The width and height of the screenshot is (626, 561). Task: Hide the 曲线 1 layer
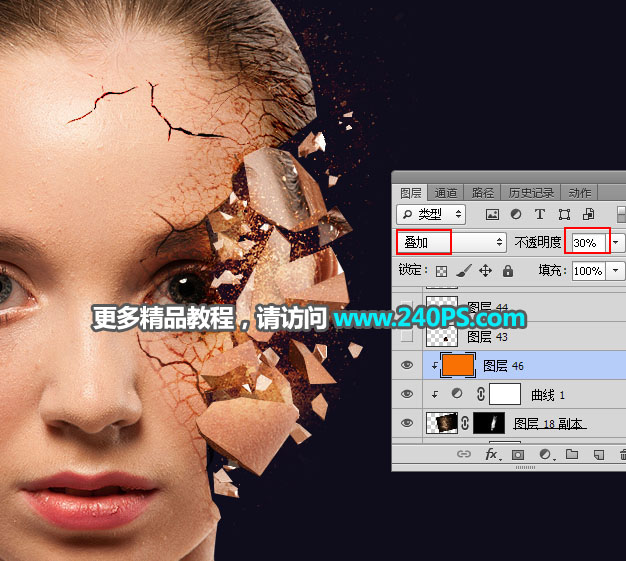(x=407, y=394)
